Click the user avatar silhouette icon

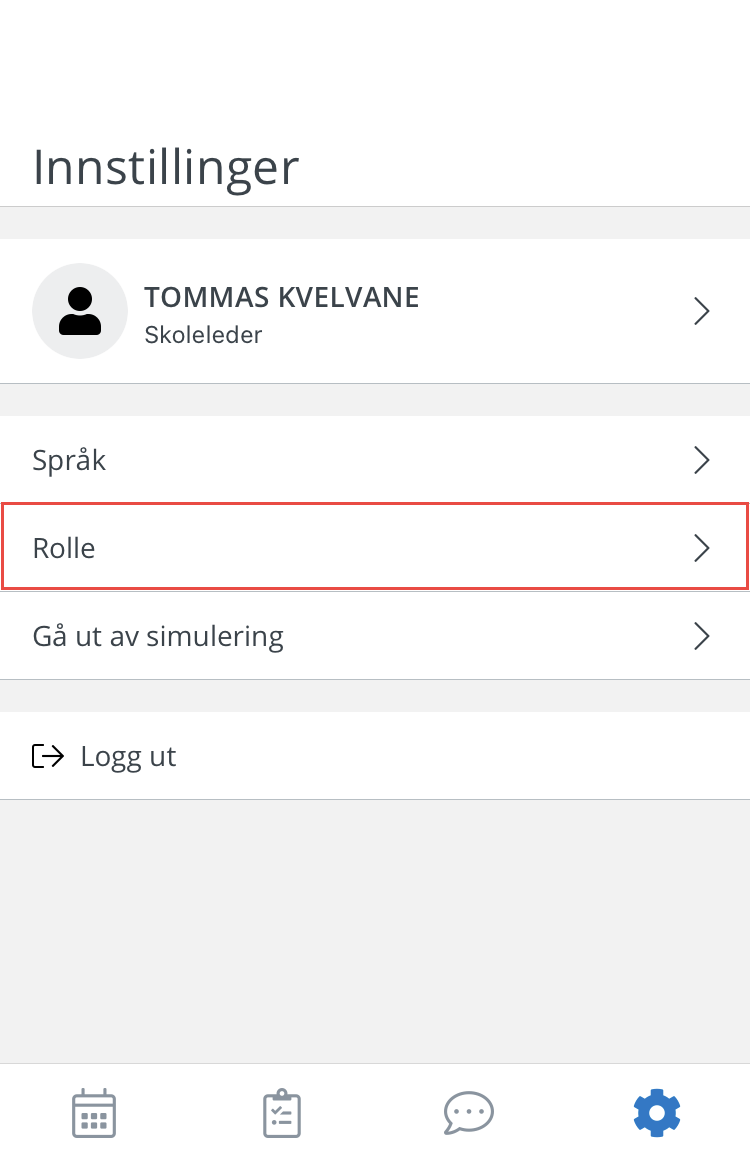(x=80, y=311)
